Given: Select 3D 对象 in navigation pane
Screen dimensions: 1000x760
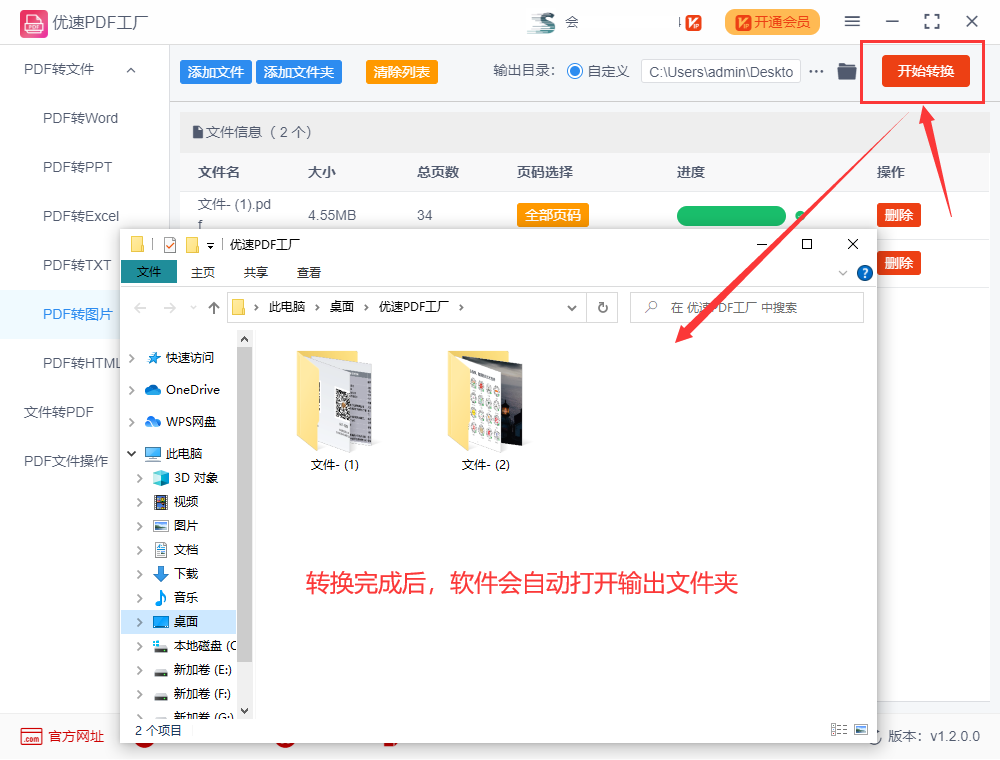Looking at the screenshot, I should (x=186, y=478).
